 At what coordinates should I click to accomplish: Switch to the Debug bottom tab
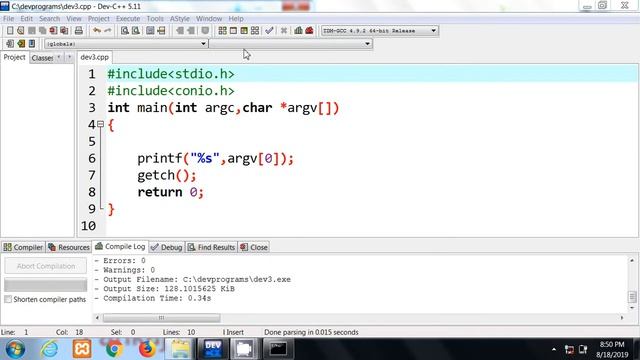(x=167, y=247)
